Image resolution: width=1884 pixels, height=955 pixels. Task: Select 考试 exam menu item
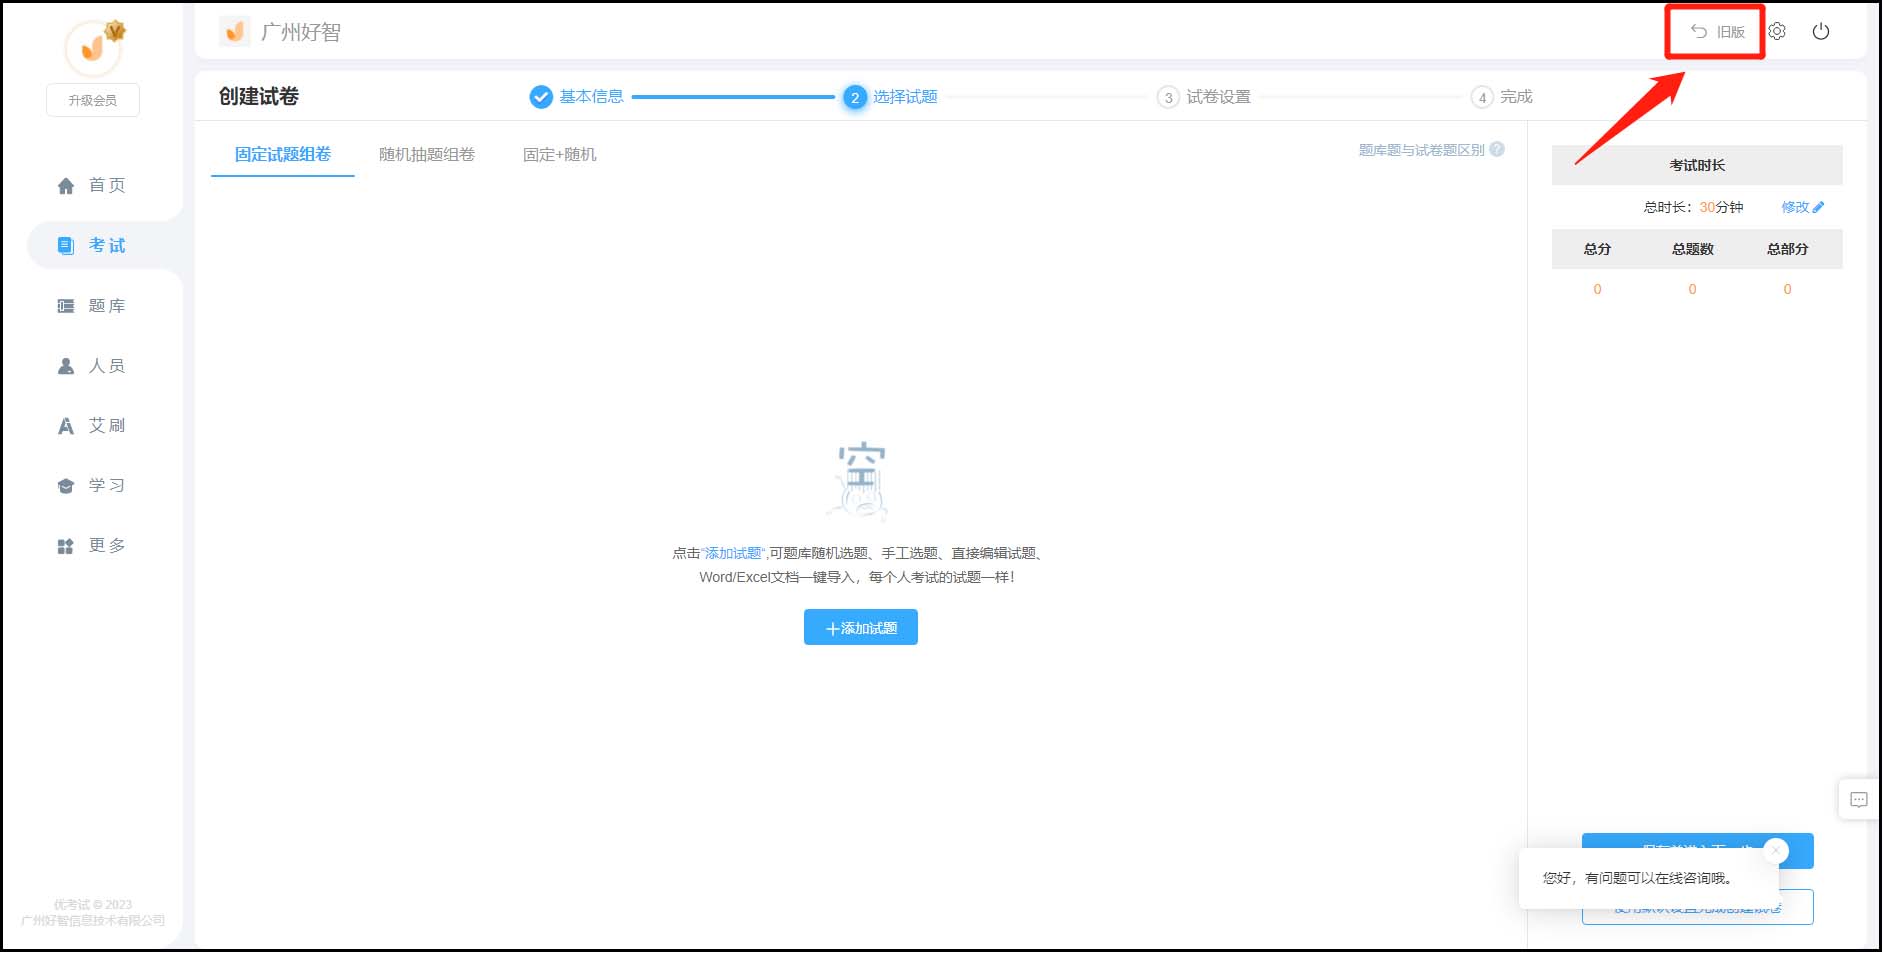[93, 246]
